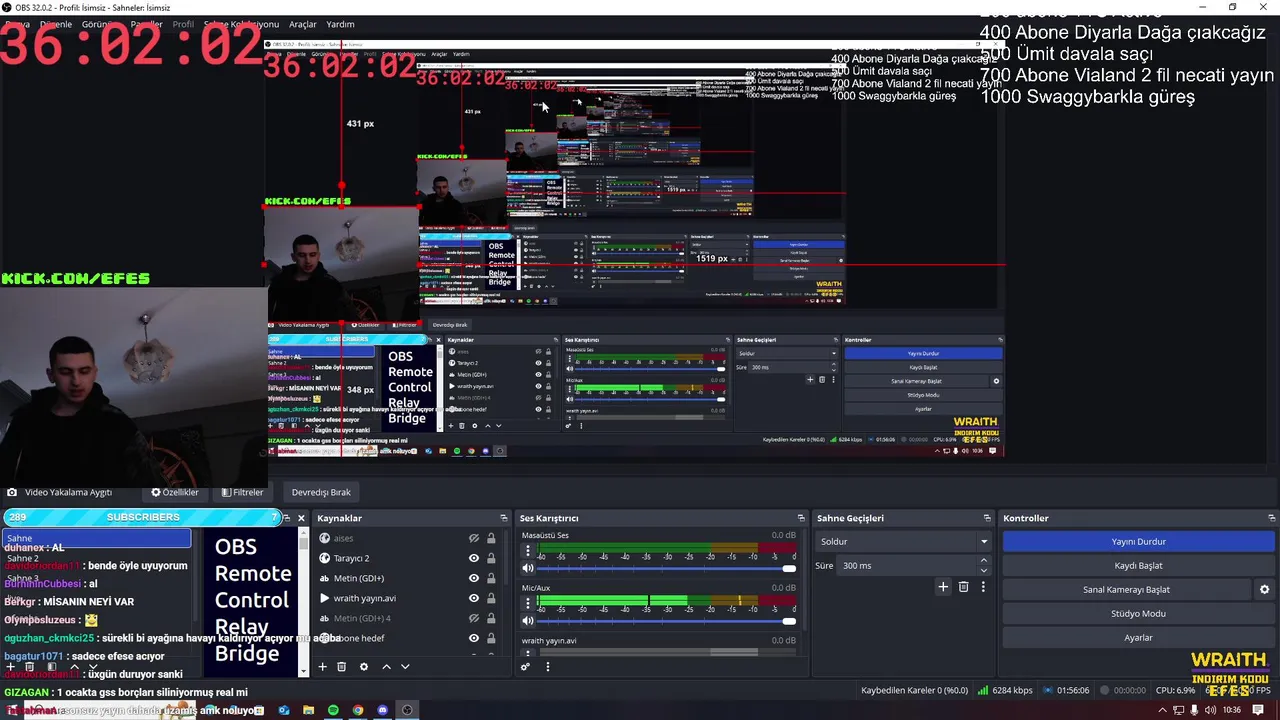
Task: Open transition three-dot properties menu
Action: pos(983,587)
